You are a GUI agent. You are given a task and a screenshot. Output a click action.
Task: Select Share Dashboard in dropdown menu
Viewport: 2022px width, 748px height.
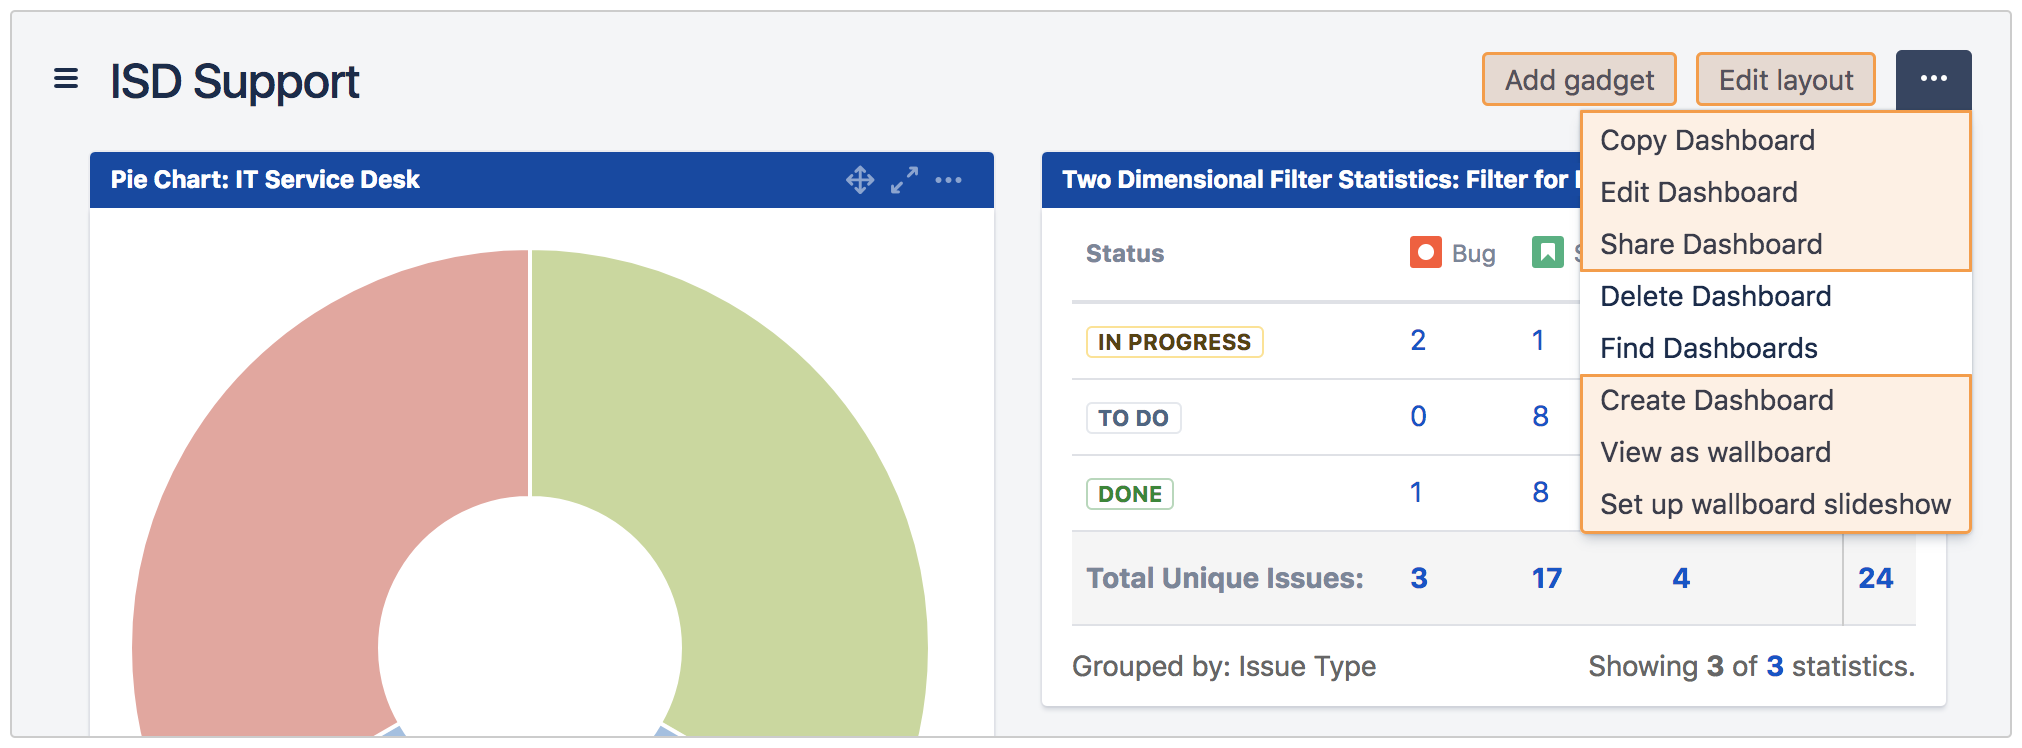pyautogui.click(x=1710, y=245)
